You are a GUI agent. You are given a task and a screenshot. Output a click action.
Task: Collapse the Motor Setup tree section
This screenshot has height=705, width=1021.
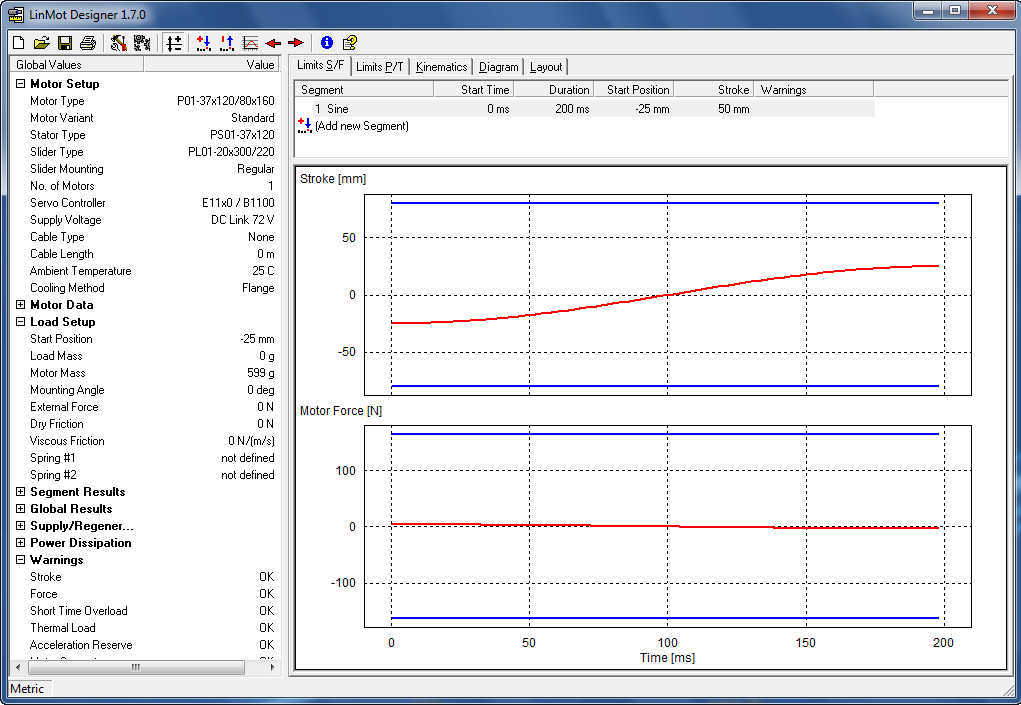tap(20, 84)
